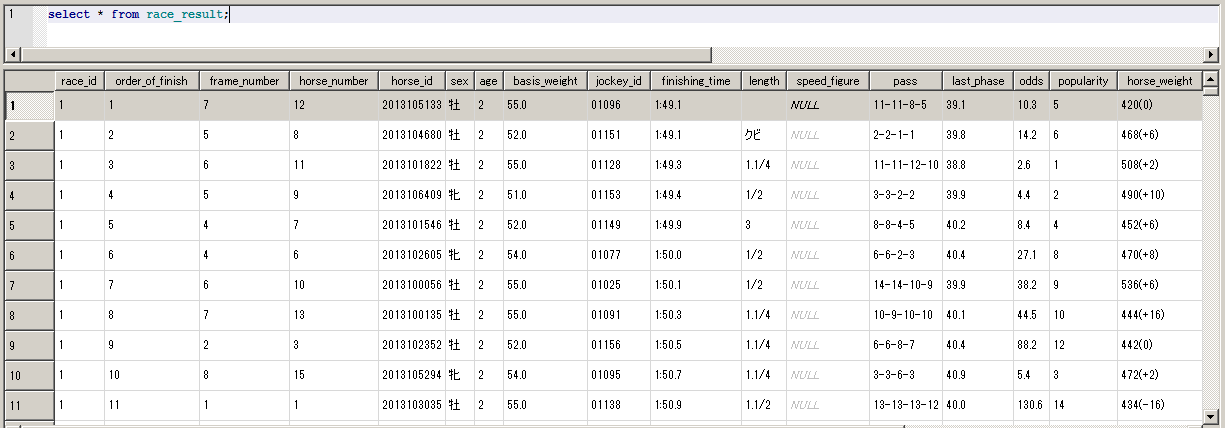The width and height of the screenshot is (1225, 428).
Task: Click the popularity column header
Action: pyautogui.click(x=1082, y=81)
